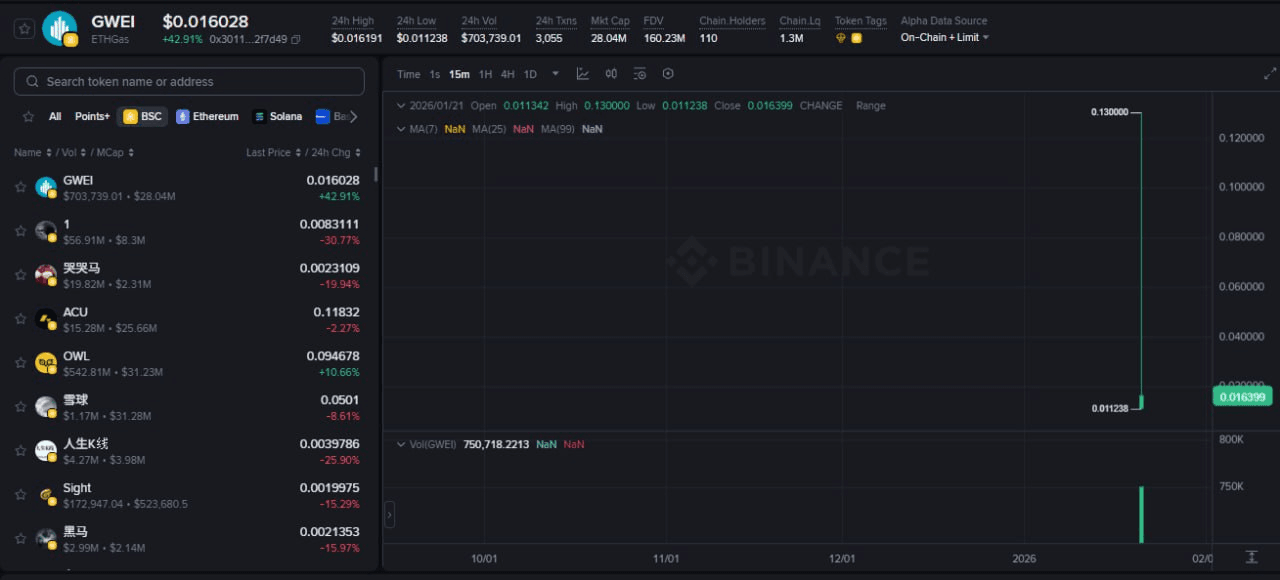
Task: Select the 1H timeframe
Action: click(x=485, y=73)
